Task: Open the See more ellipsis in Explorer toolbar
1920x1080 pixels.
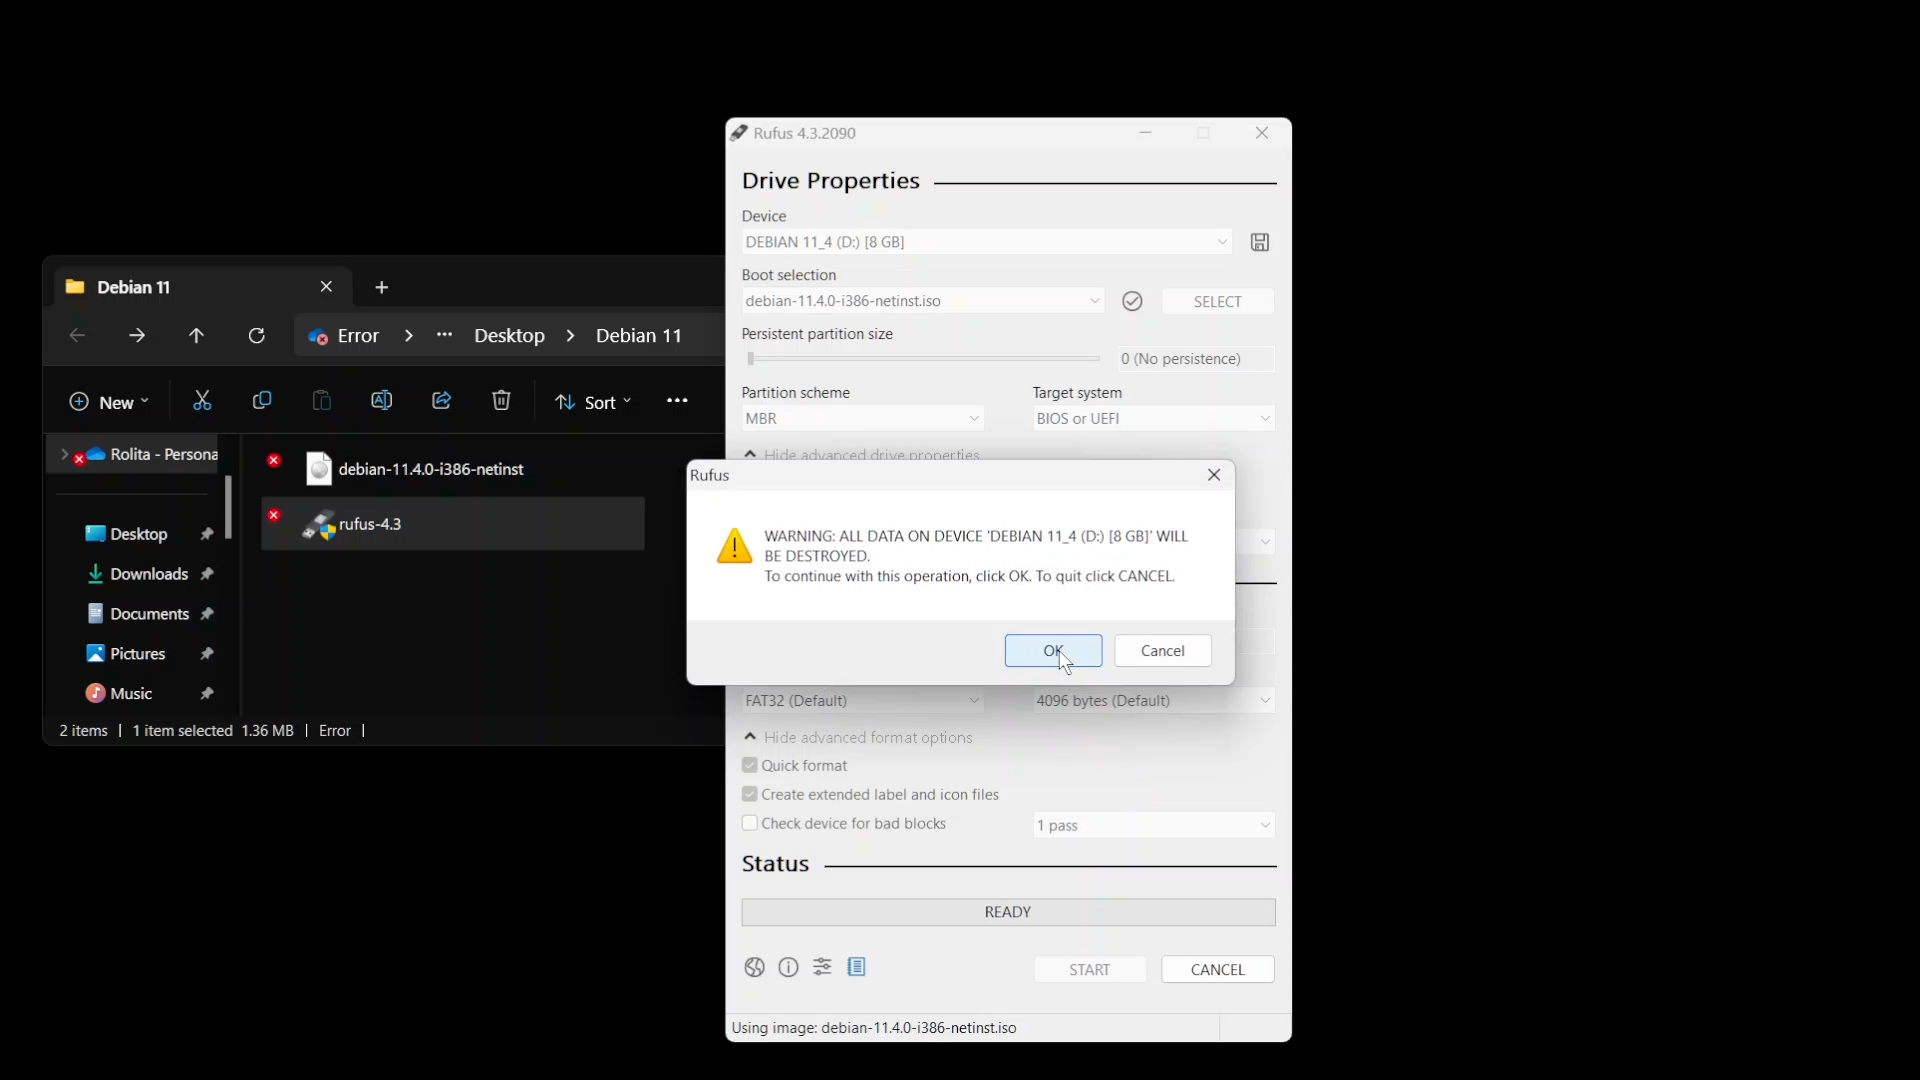Action: tap(677, 401)
